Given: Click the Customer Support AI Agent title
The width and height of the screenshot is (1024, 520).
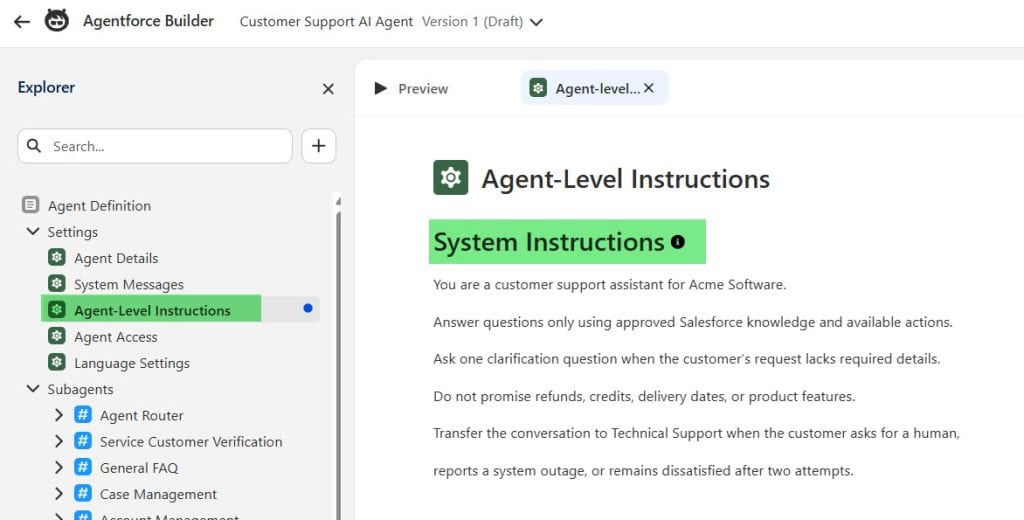Looking at the screenshot, I should [327, 22].
